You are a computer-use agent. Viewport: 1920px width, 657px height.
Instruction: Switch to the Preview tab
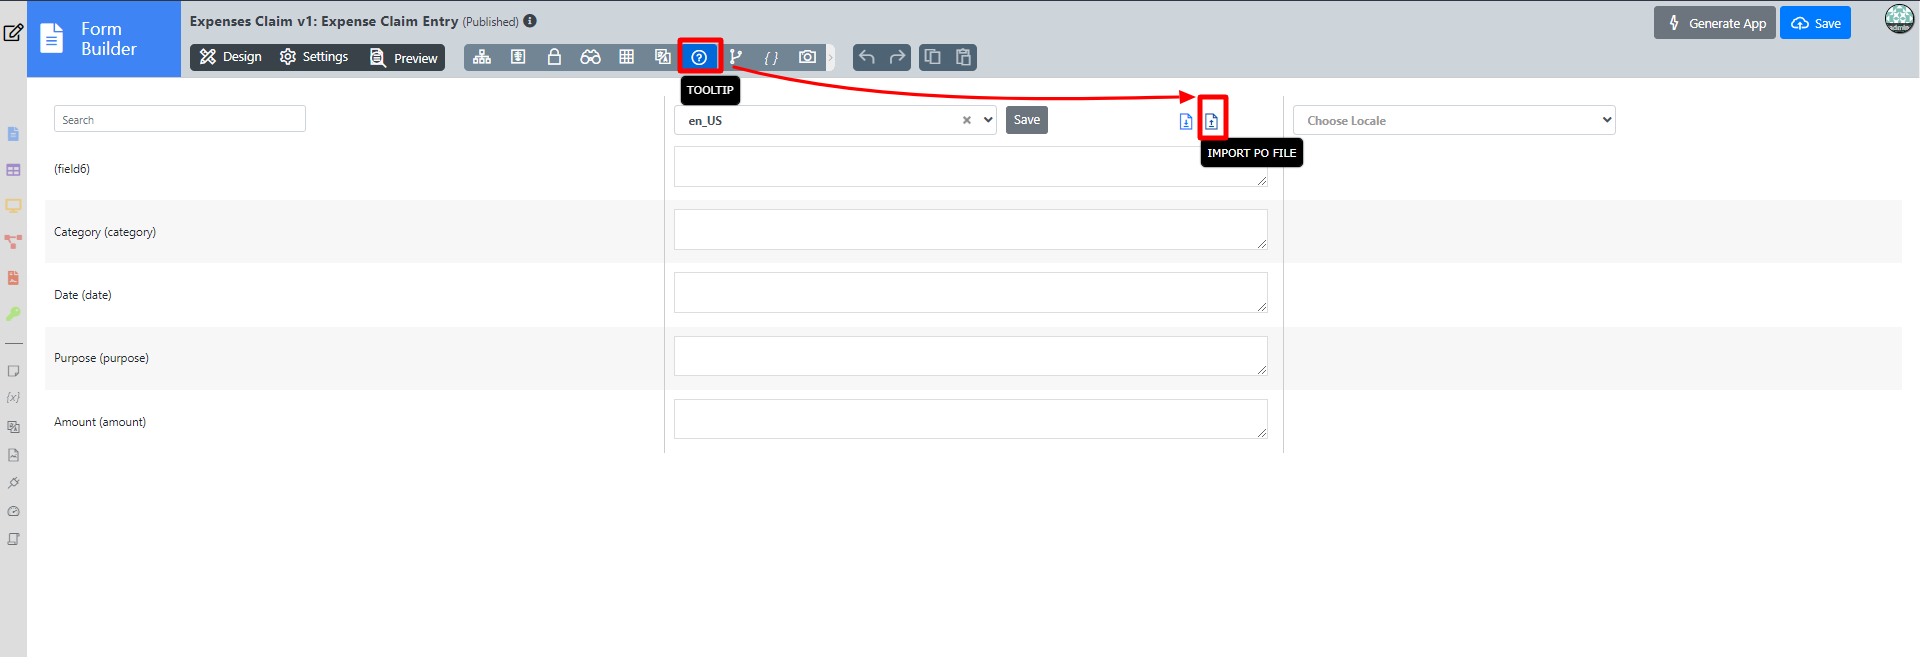[404, 57]
